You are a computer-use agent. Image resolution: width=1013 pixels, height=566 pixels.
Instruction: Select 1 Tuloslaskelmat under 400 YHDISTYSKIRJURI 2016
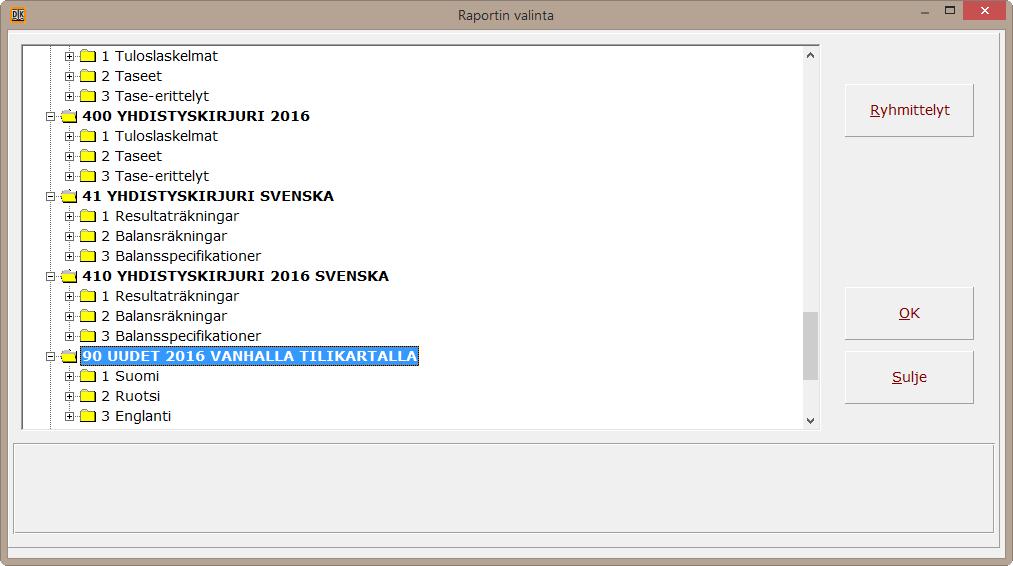[x=160, y=136]
